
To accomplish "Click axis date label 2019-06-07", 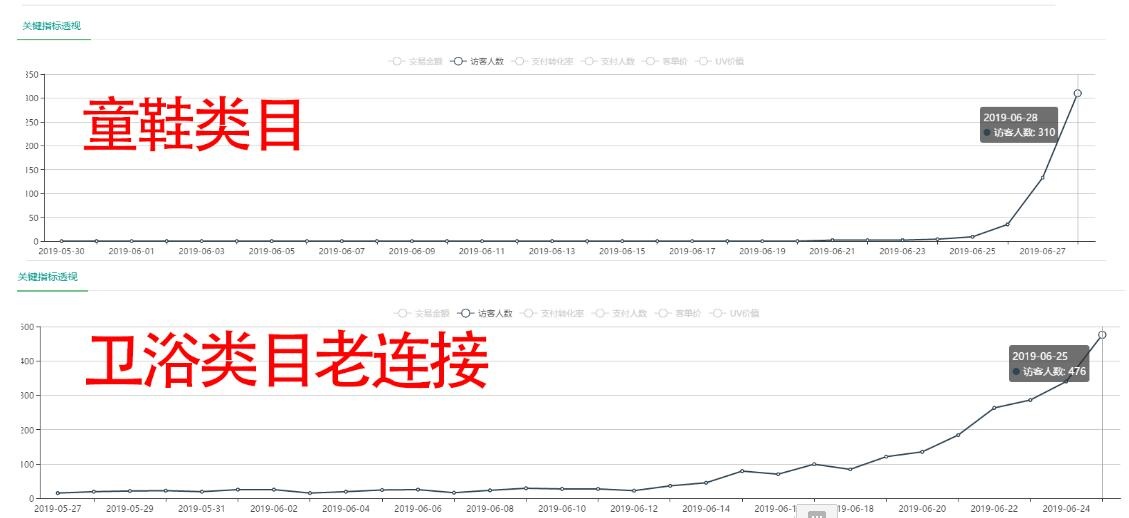I will pos(341,251).
